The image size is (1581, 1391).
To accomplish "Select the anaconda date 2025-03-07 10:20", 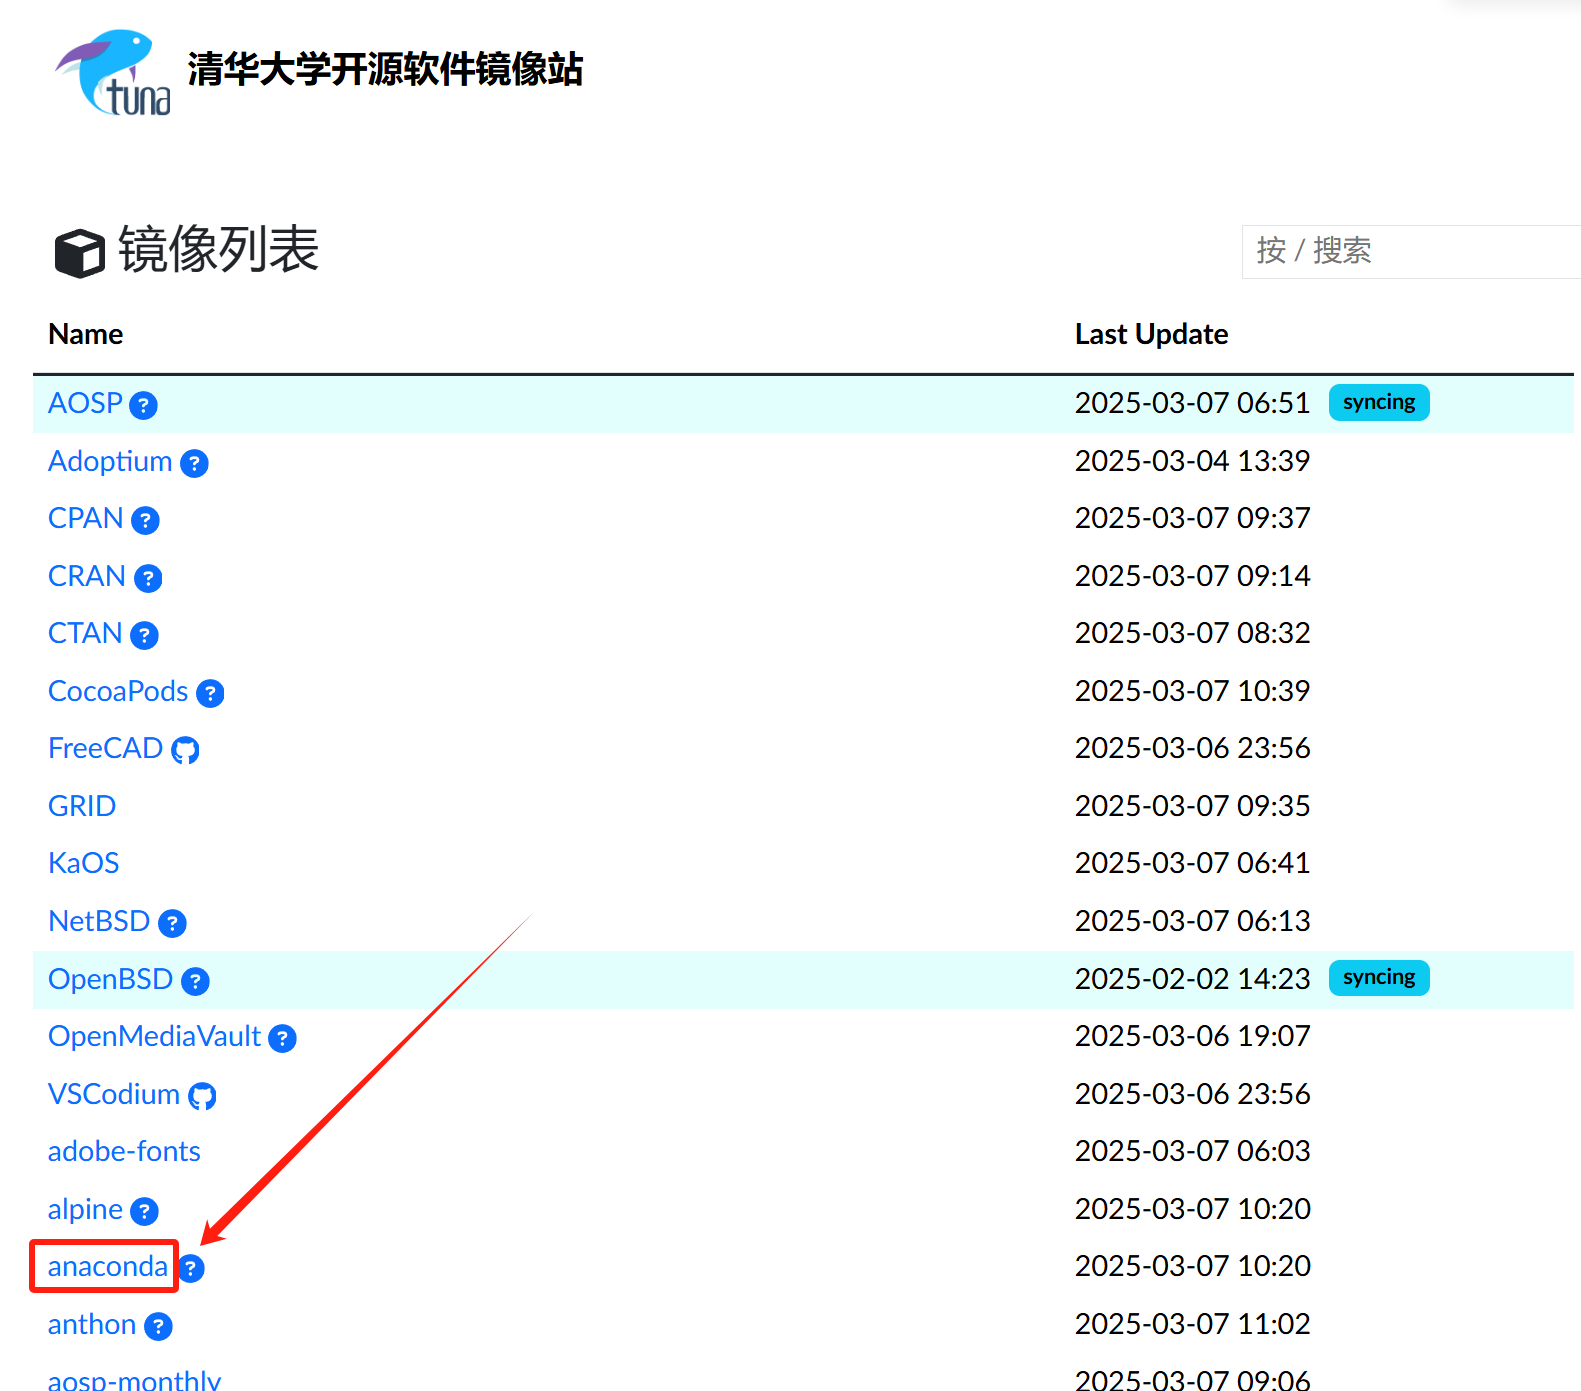I will 1192,1266.
